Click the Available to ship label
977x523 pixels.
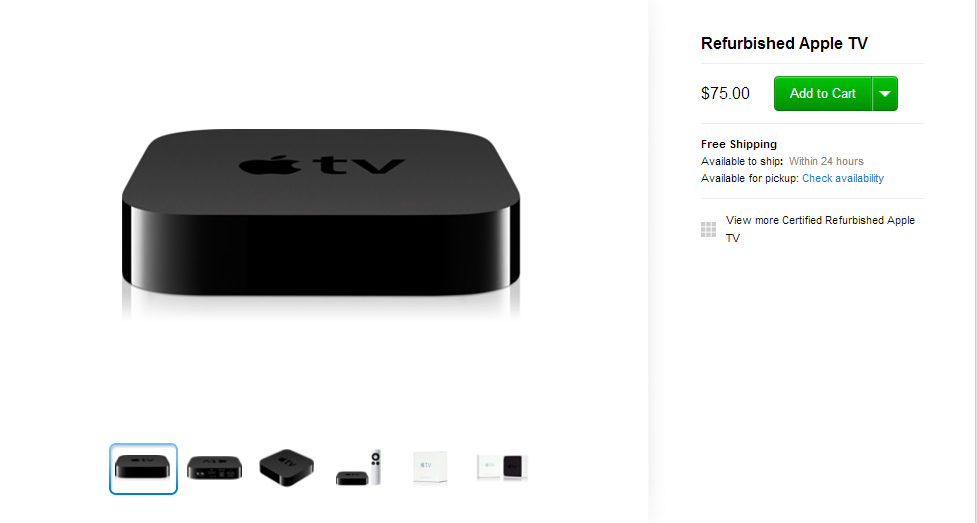tap(742, 161)
